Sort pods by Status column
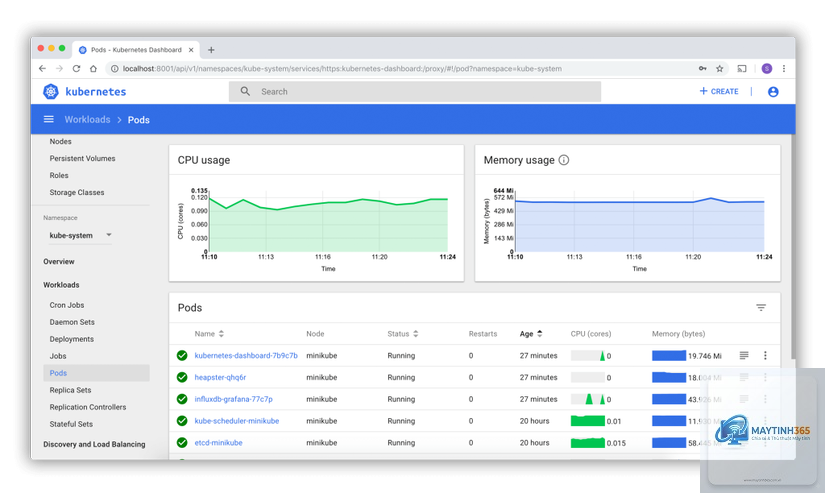Viewport: 825px width, 493px height. [403, 334]
